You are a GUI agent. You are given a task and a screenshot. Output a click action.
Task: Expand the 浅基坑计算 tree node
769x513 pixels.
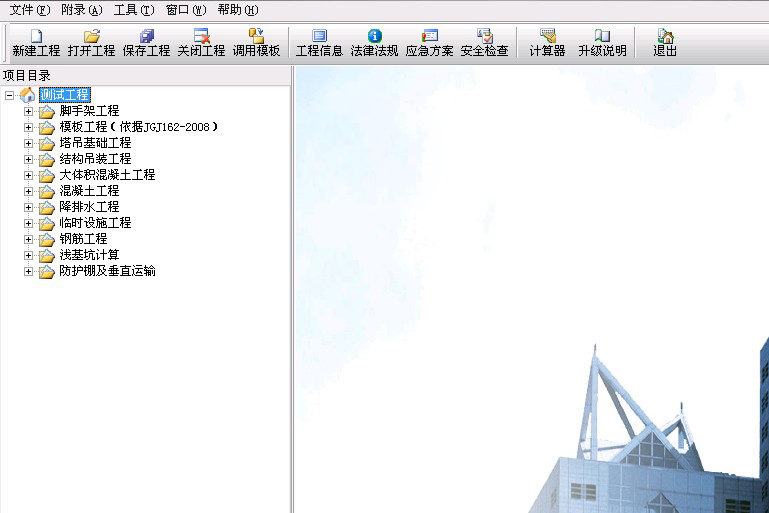point(28,256)
